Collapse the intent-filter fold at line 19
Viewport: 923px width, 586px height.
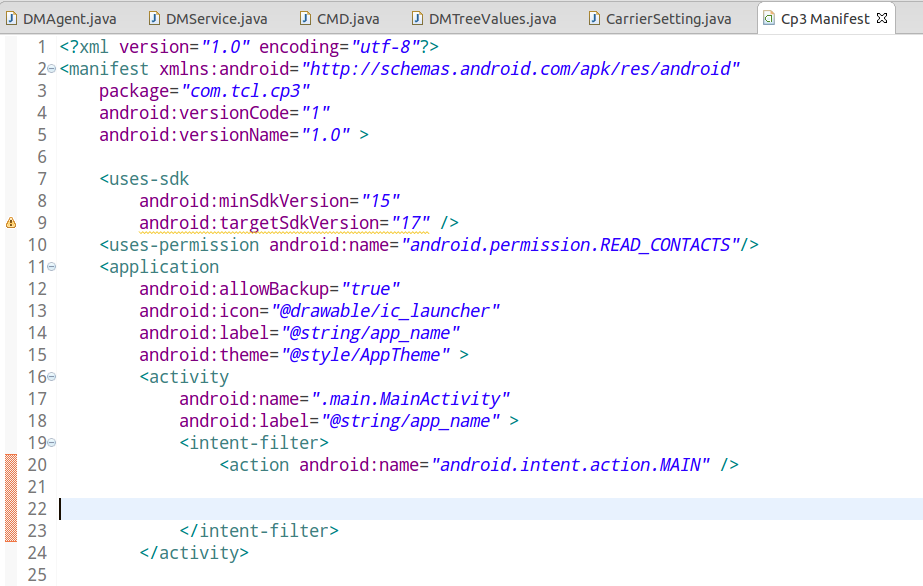pyautogui.click(x=51, y=443)
